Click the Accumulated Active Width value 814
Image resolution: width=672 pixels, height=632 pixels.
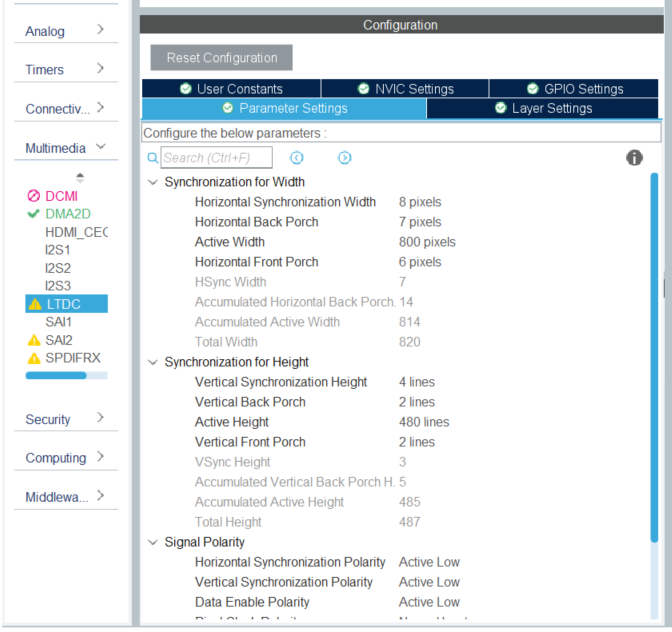point(410,322)
